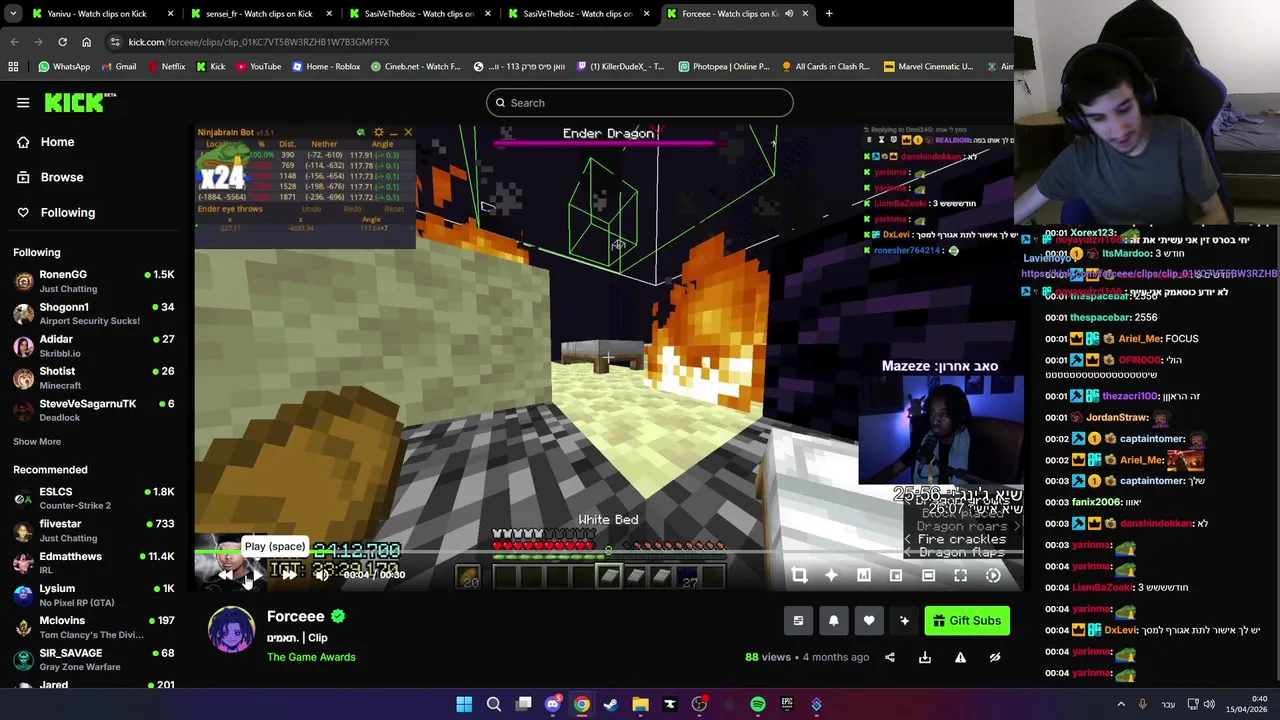
Task: Open Adidar channel in the sidebar
Action: tap(94, 346)
